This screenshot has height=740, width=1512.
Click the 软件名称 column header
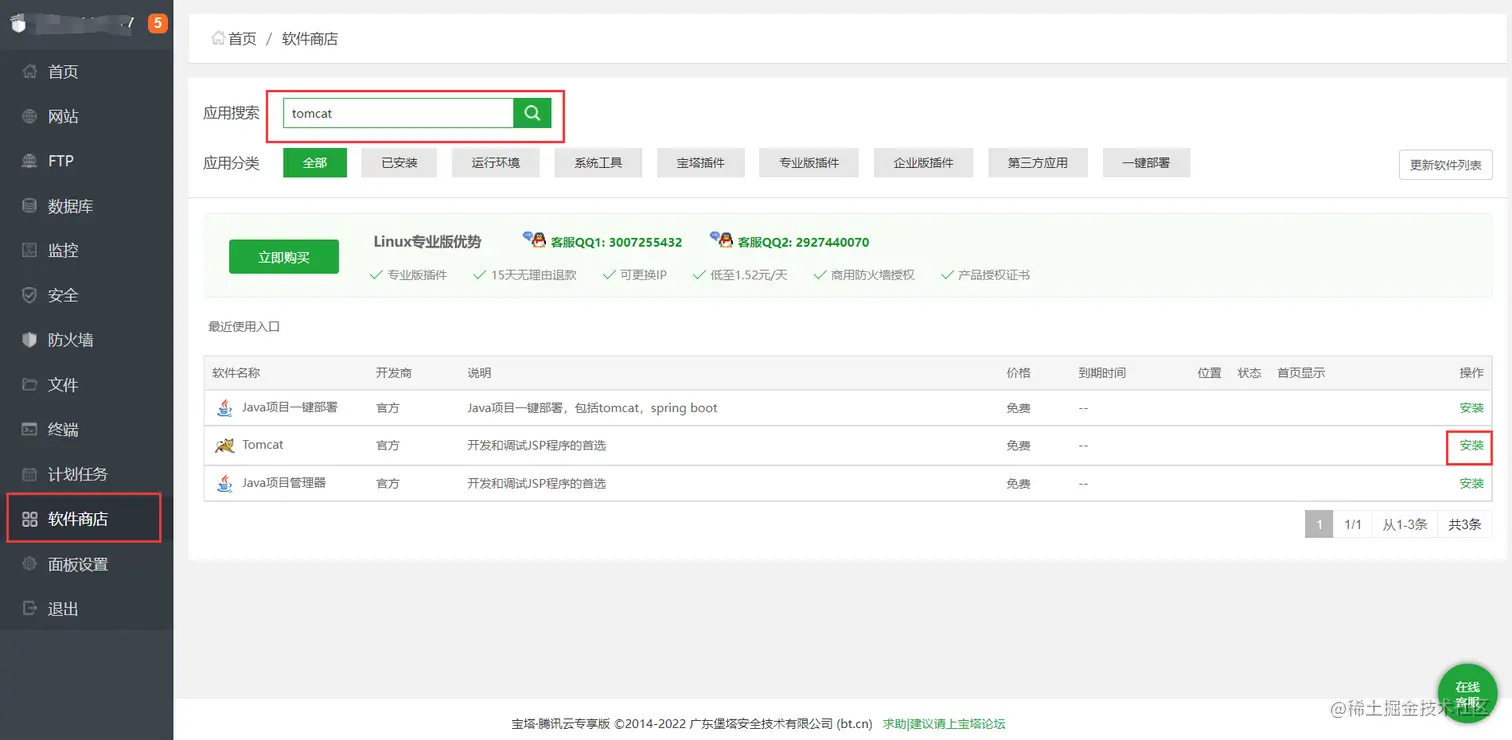point(236,372)
